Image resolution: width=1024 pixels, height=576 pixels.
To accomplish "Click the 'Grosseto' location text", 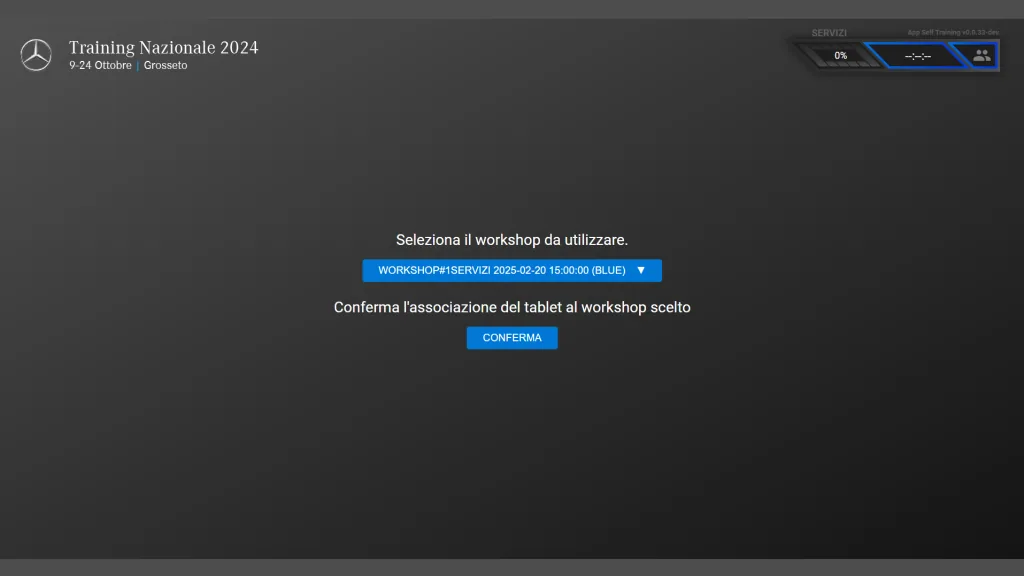I will [x=165, y=65].
